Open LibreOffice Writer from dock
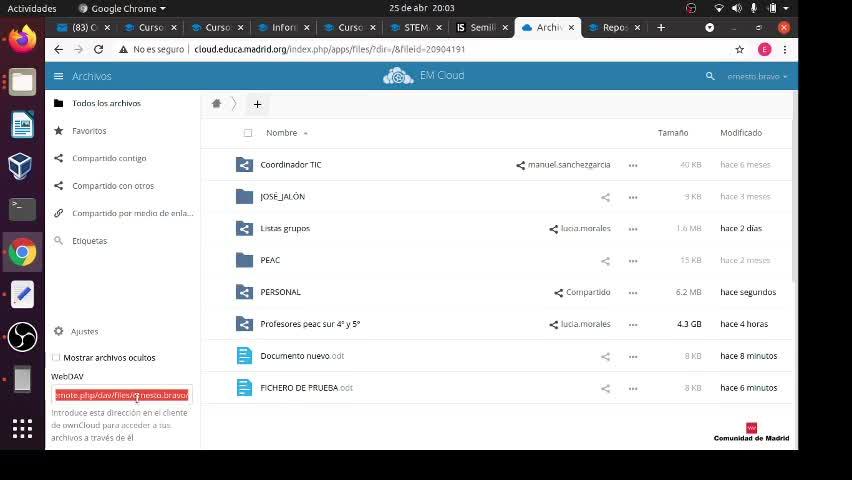Screen dimensions: 852x480 (22, 124)
